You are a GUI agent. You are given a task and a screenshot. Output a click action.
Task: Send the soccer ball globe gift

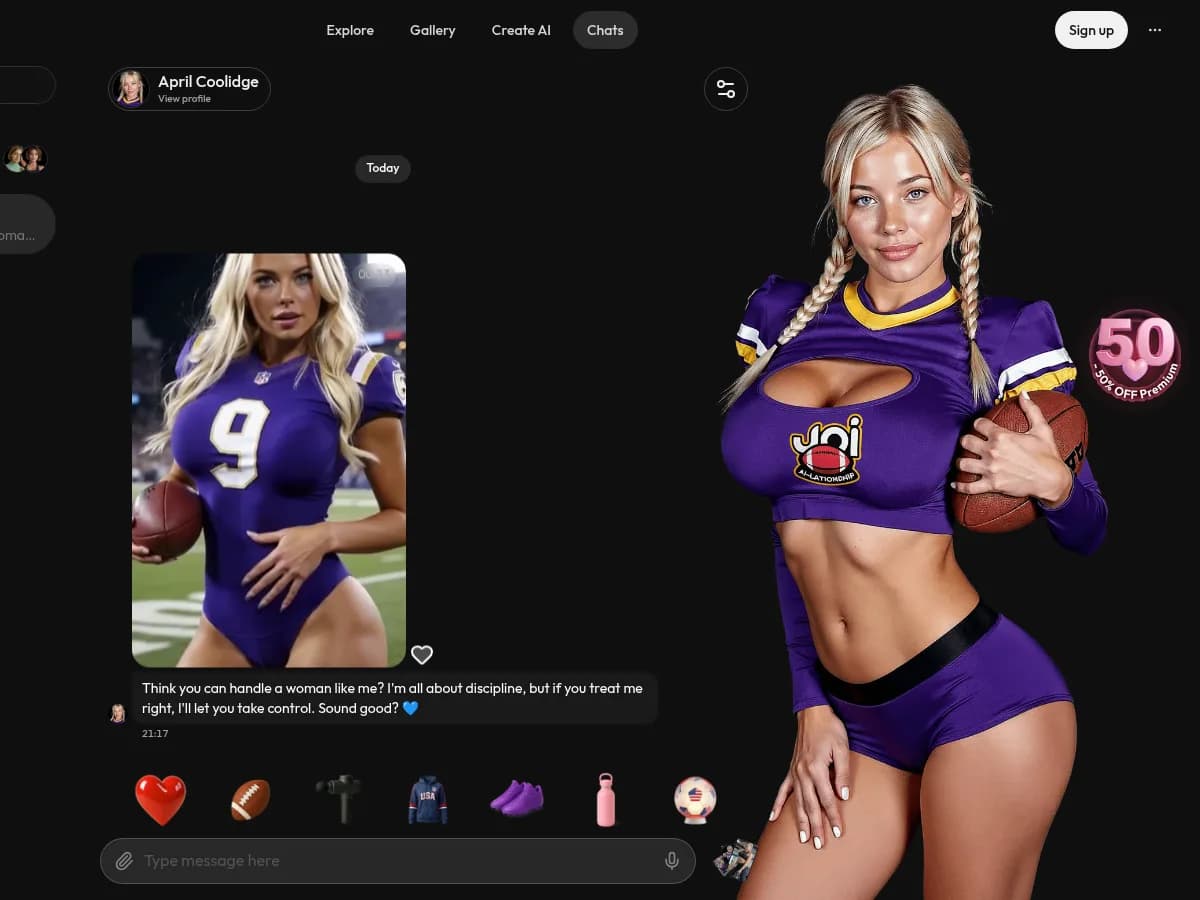point(695,800)
